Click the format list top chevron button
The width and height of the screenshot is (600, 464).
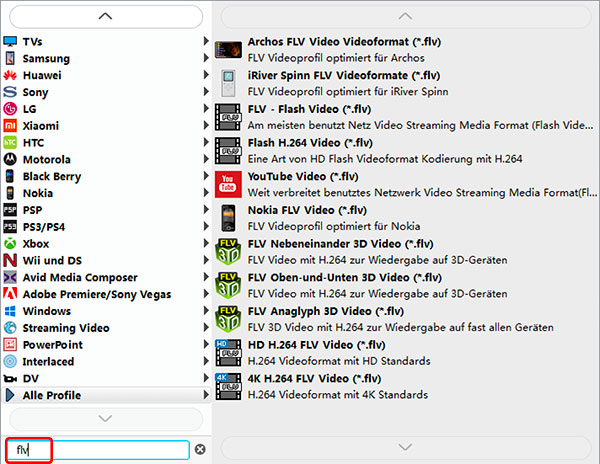406,16
